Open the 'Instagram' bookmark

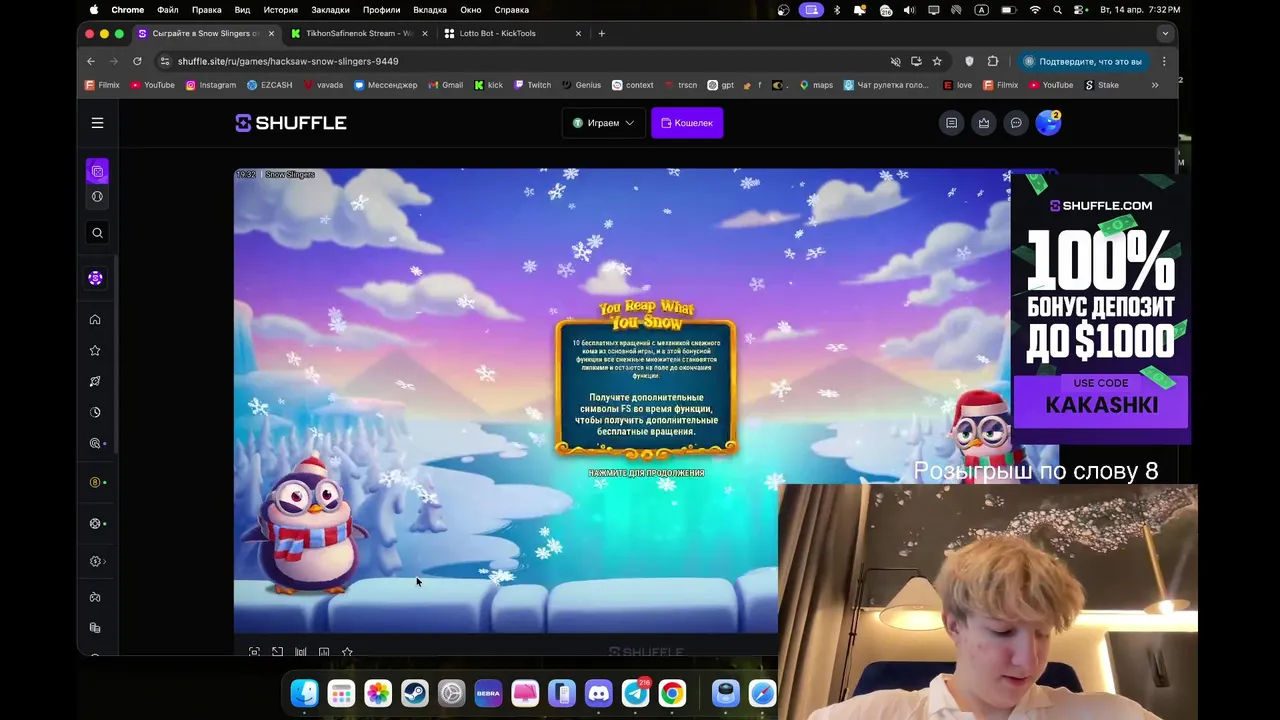[211, 85]
